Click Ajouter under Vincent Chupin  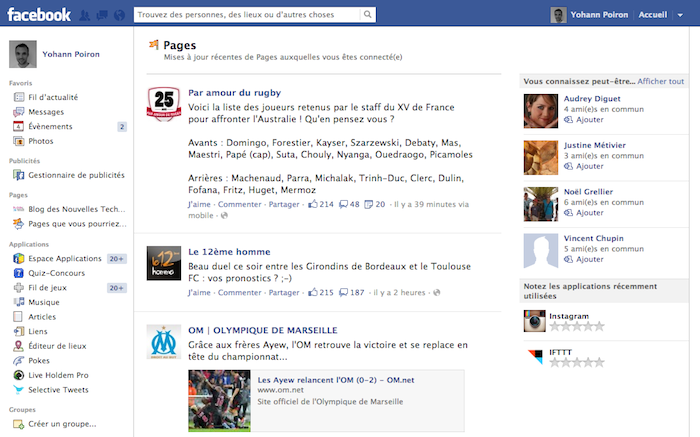[589, 259]
